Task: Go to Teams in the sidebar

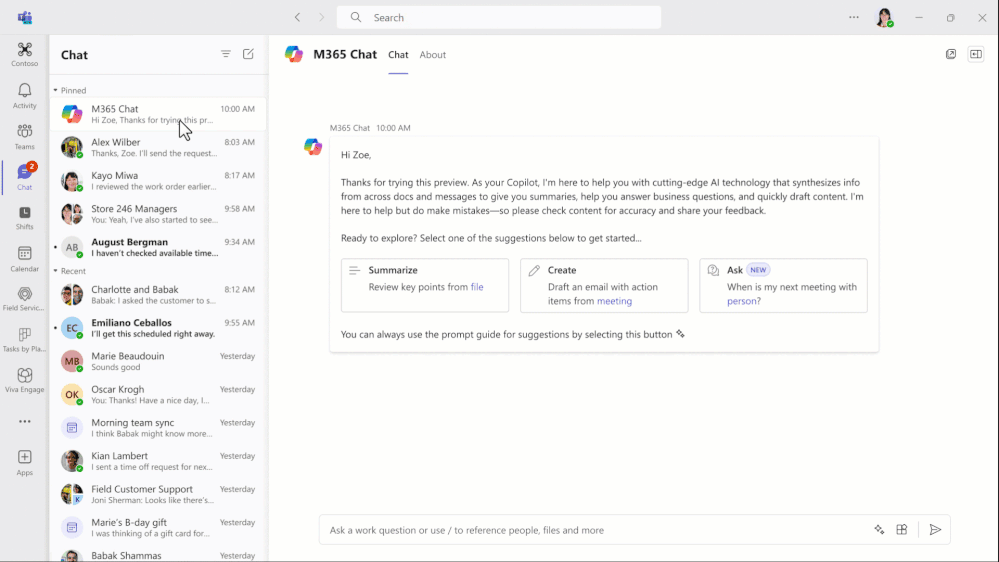Action: click(x=24, y=136)
